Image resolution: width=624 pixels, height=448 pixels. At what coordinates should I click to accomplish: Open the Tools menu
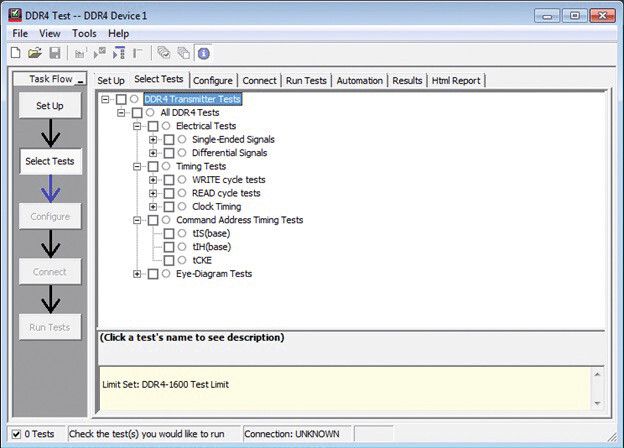84,33
